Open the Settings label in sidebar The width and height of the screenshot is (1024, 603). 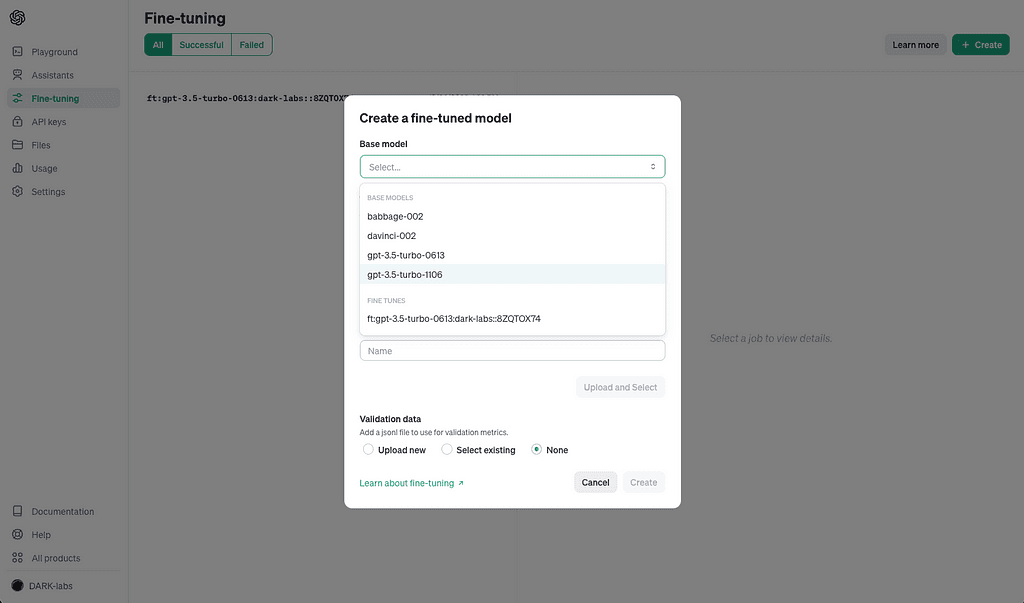[x=48, y=191]
